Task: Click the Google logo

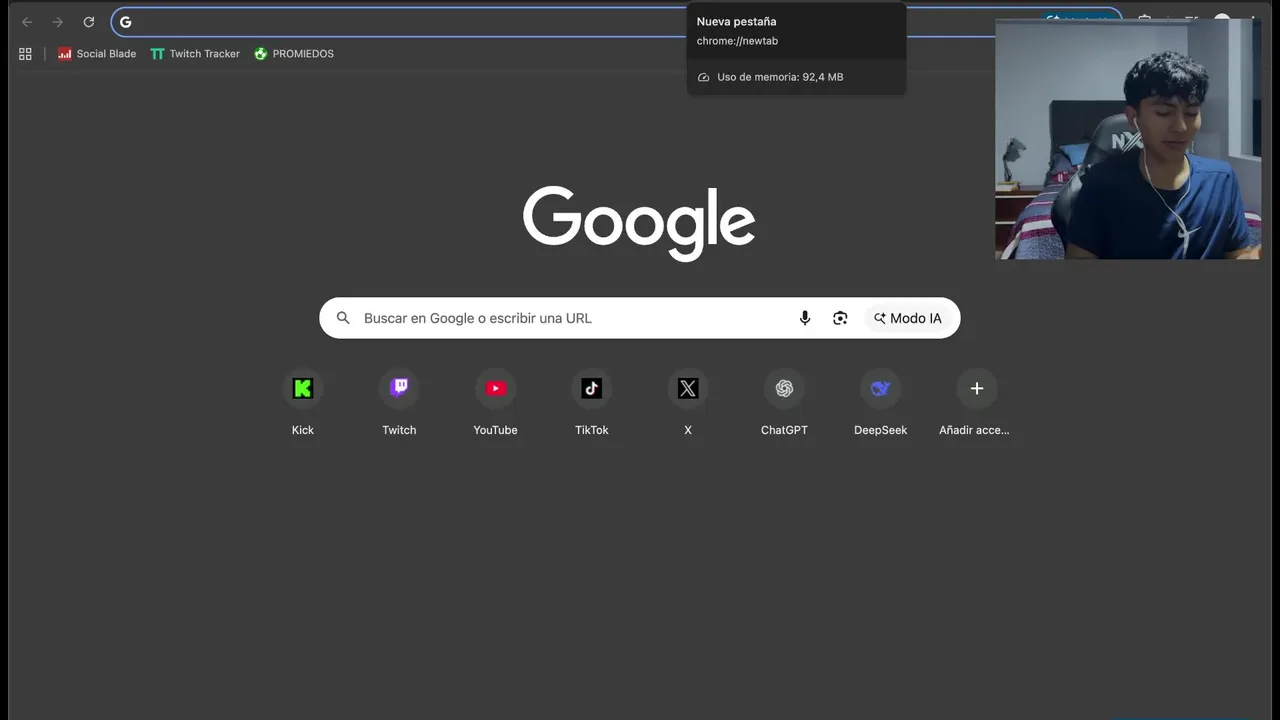Action: pos(639,224)
